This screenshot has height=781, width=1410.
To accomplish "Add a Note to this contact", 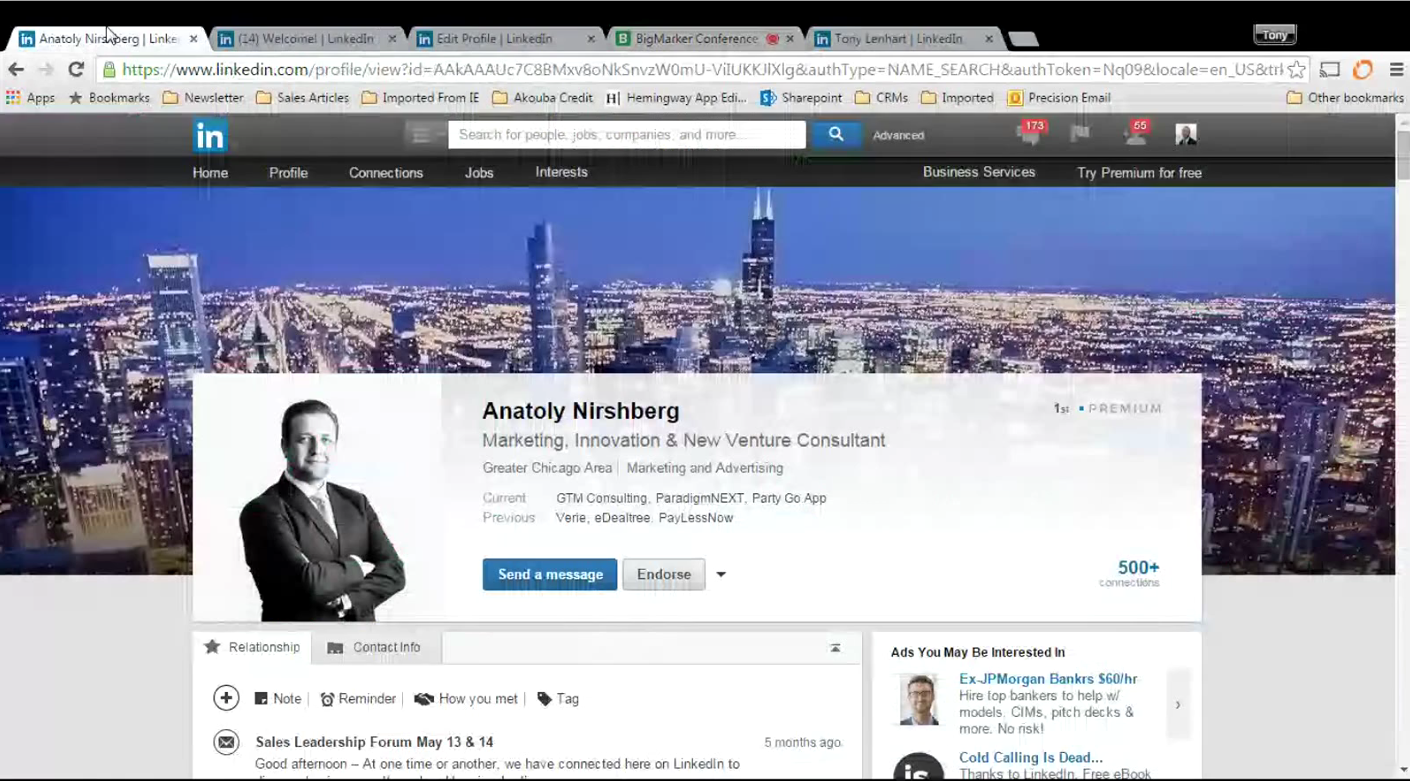I will pyautogui.click(x=278, y=699).
